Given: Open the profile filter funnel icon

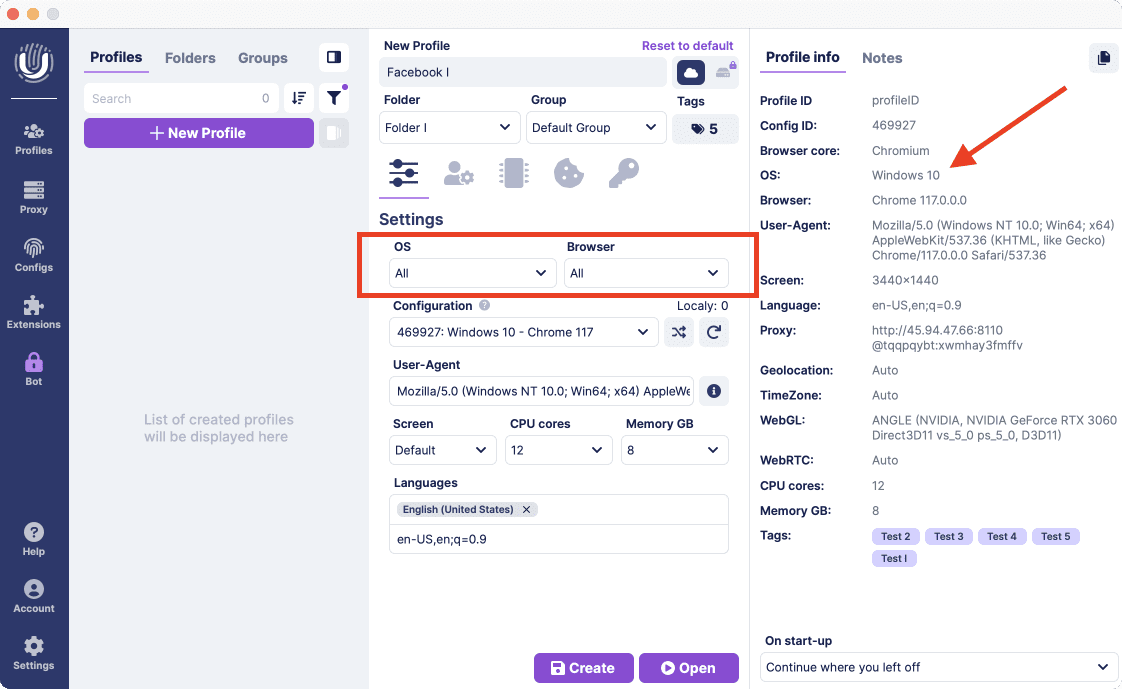Looking at the screenshot, I should (334, 98).
